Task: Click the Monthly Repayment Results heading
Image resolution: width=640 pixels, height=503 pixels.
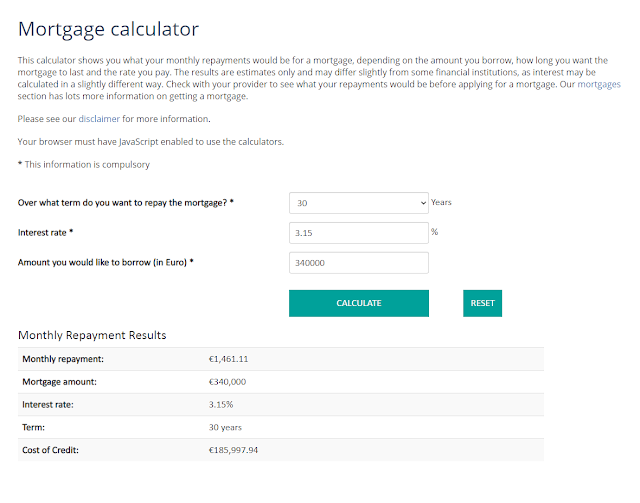Action: [92, 335]
